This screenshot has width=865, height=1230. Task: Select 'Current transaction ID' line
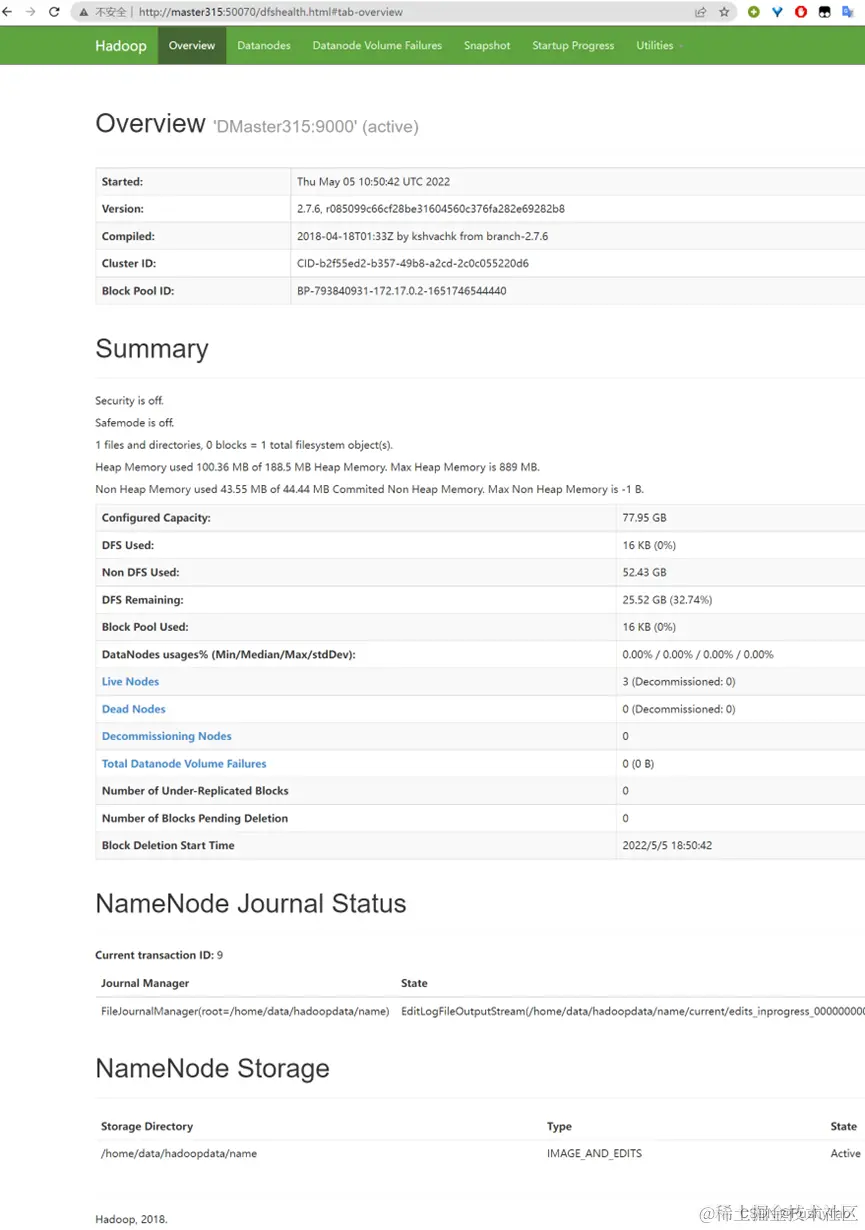[159, 956]
